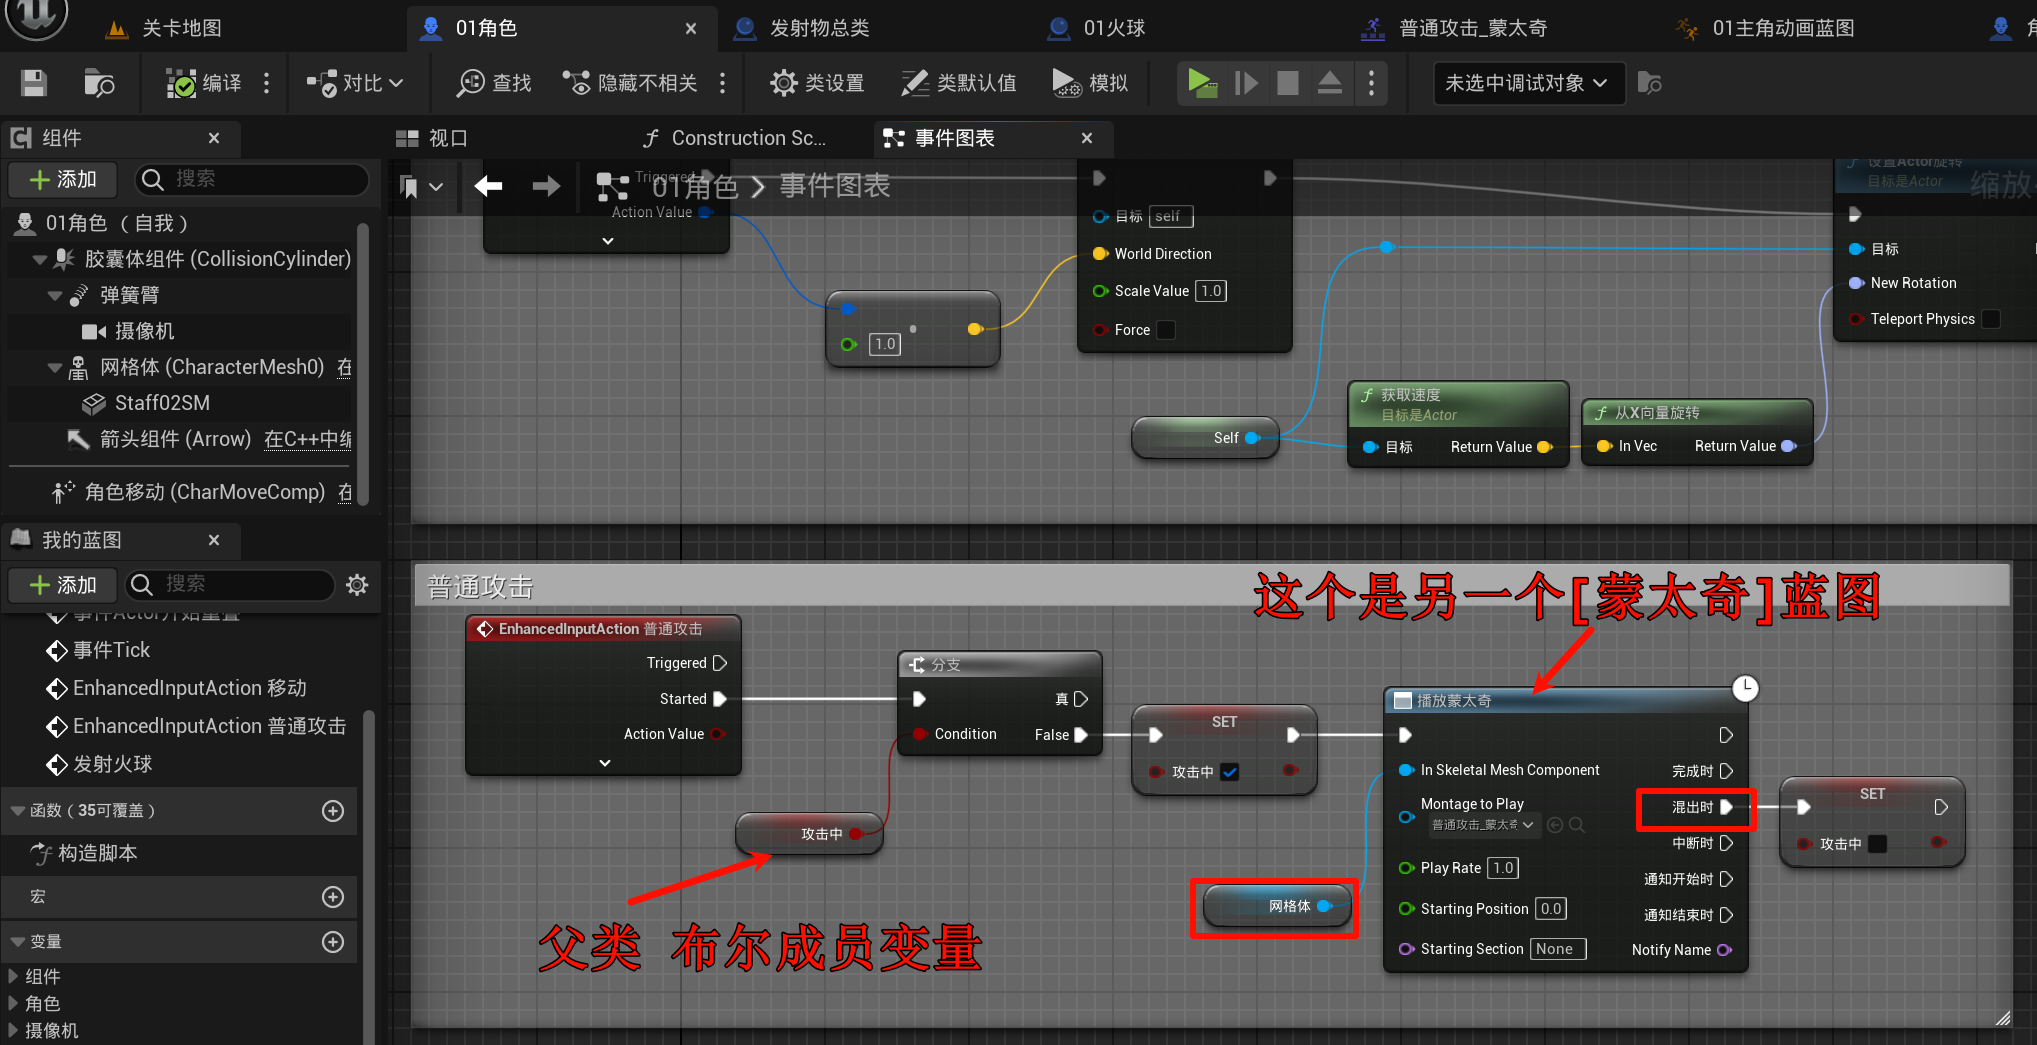The image size is (2037, 1045).
Task: Click the components search field
Action: tap(252, 179)
